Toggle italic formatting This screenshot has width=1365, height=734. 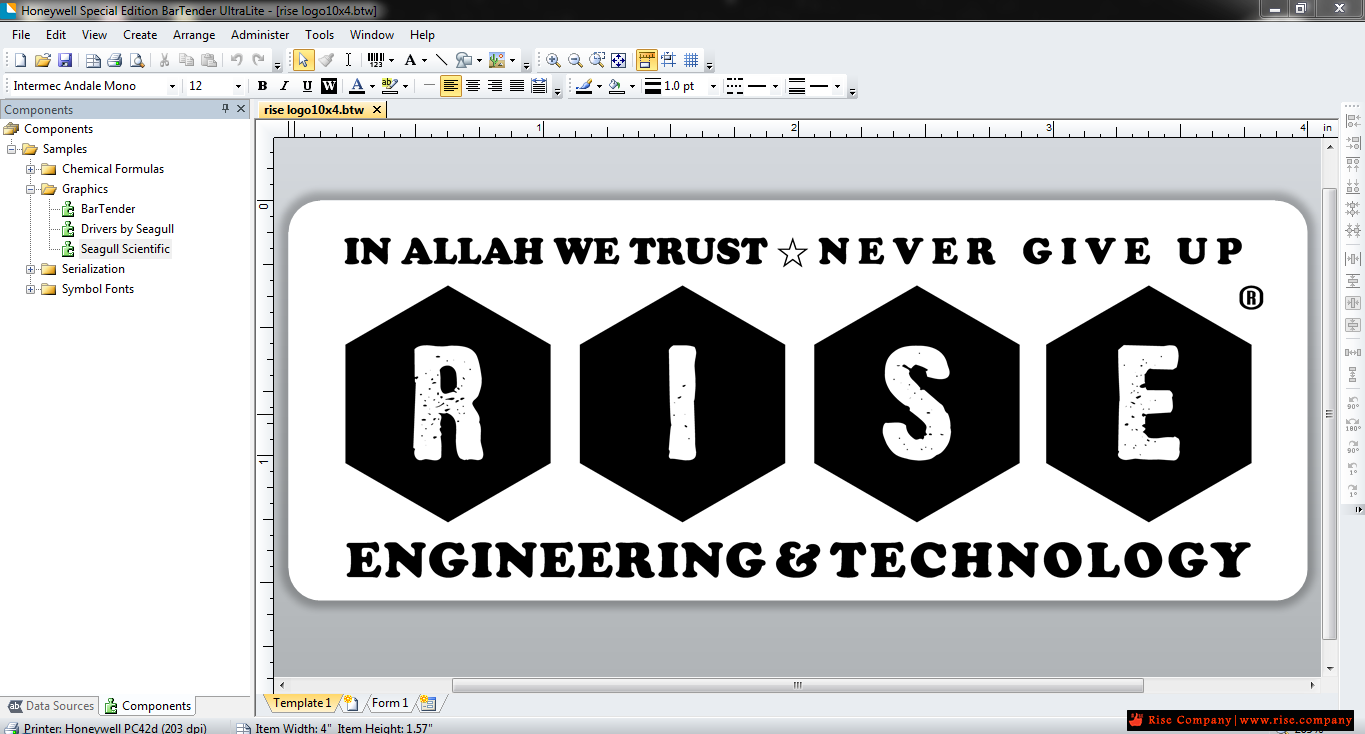(x=284, y=86)
